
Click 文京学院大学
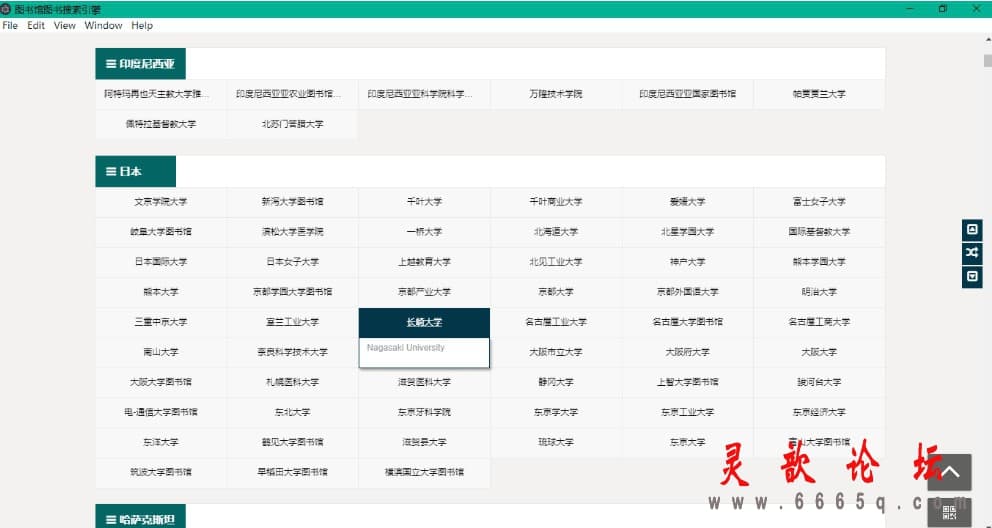[161, 202]
